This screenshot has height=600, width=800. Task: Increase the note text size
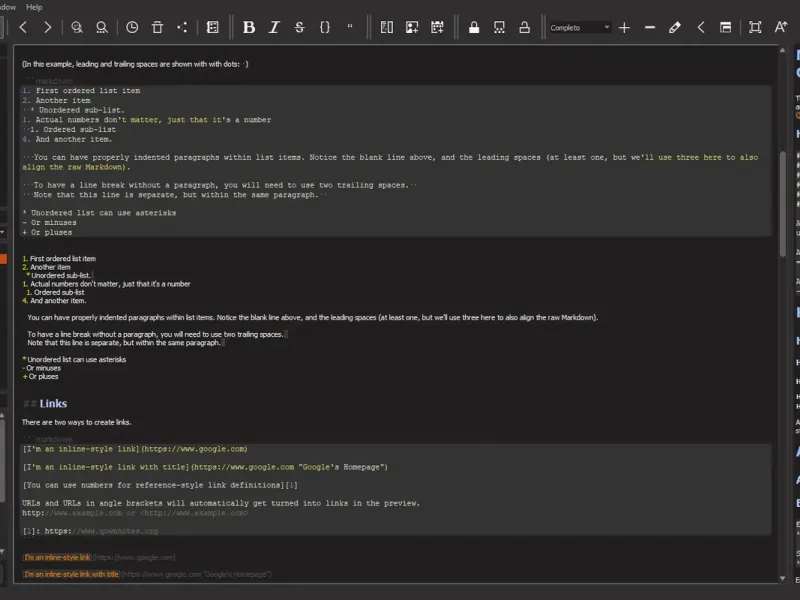(781, 28)
